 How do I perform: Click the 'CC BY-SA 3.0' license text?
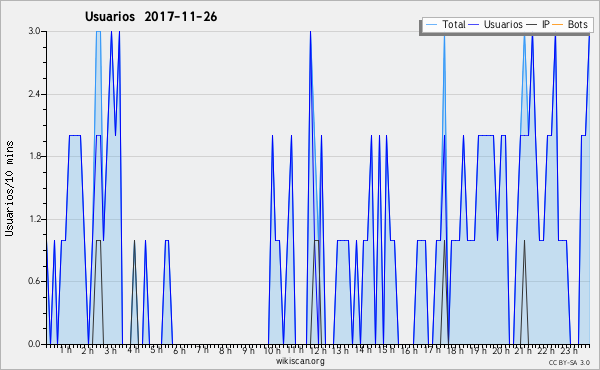569,362
